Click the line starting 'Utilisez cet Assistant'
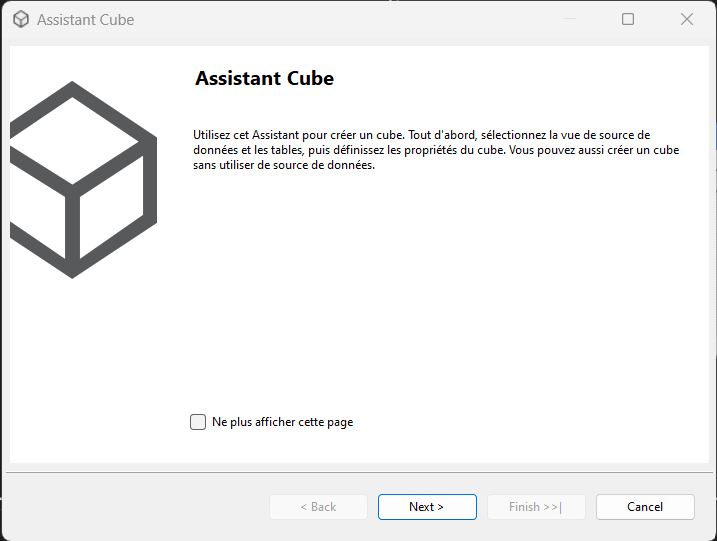This screenshot has height=541, width=717. click(x=421, y=135)
